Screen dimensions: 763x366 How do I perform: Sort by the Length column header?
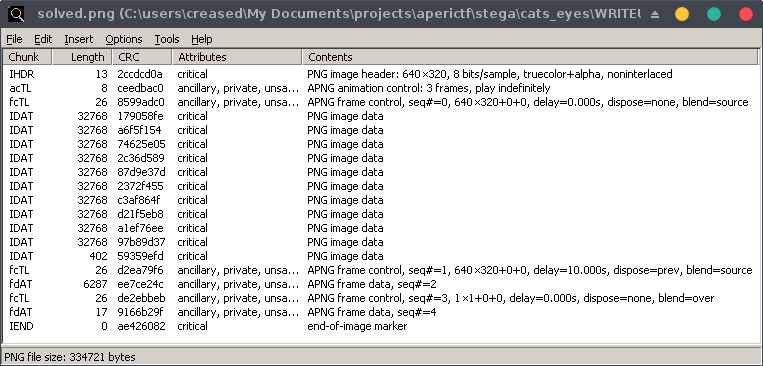tap(82, 57)
